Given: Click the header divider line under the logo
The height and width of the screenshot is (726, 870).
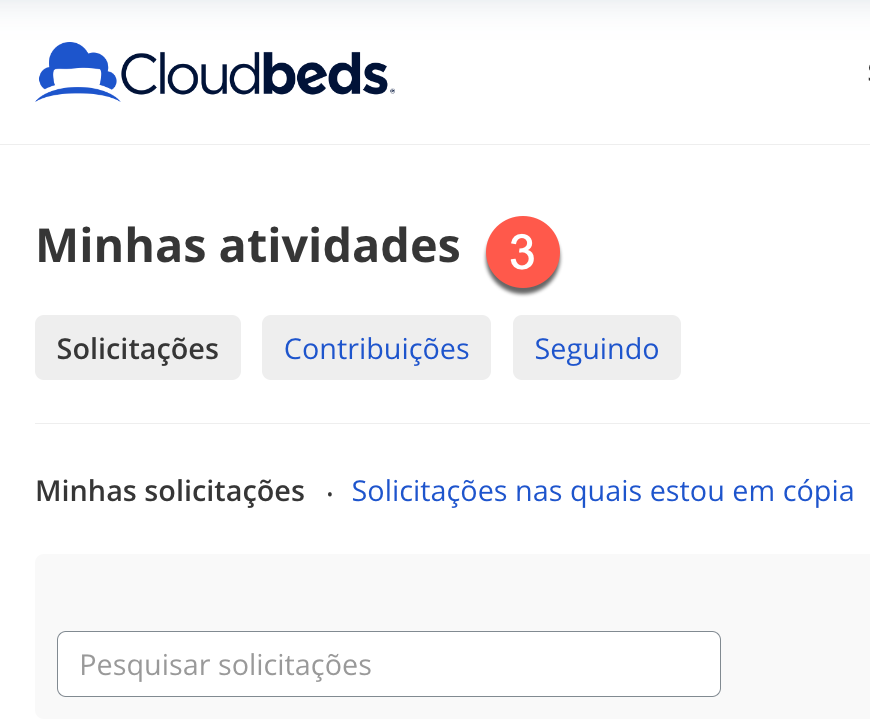Looking at the screenshot, I should 450,144.
